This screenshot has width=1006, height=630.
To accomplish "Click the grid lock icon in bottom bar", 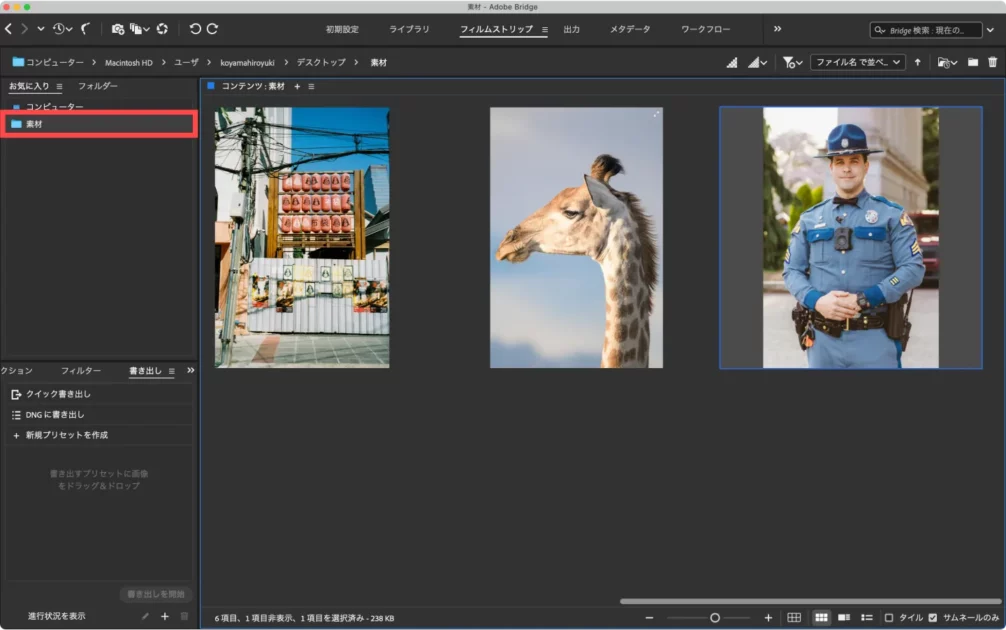I will click(794, 618).
